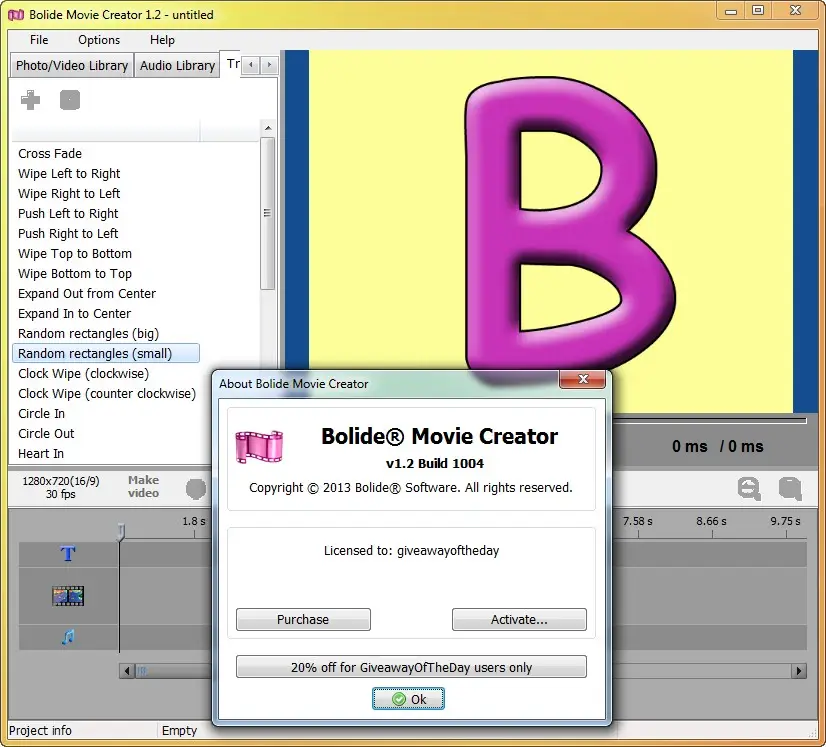The height and width of the screenshot is (747, 826).
Task: Click the text track T icon
Action: [x=68, y=554]
